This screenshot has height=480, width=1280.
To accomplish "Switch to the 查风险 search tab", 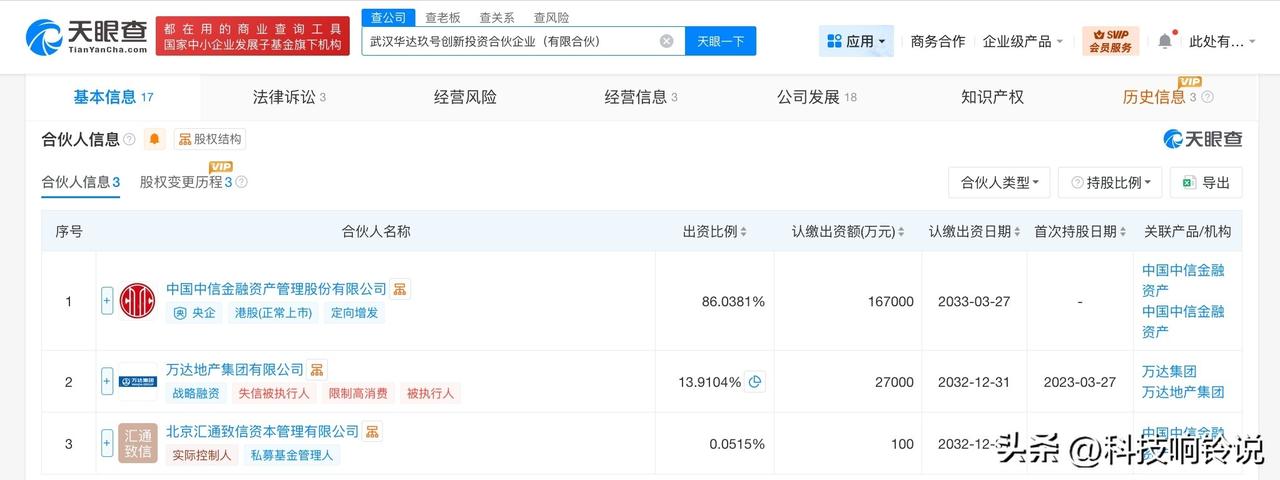I will click(x=550, y=17).
